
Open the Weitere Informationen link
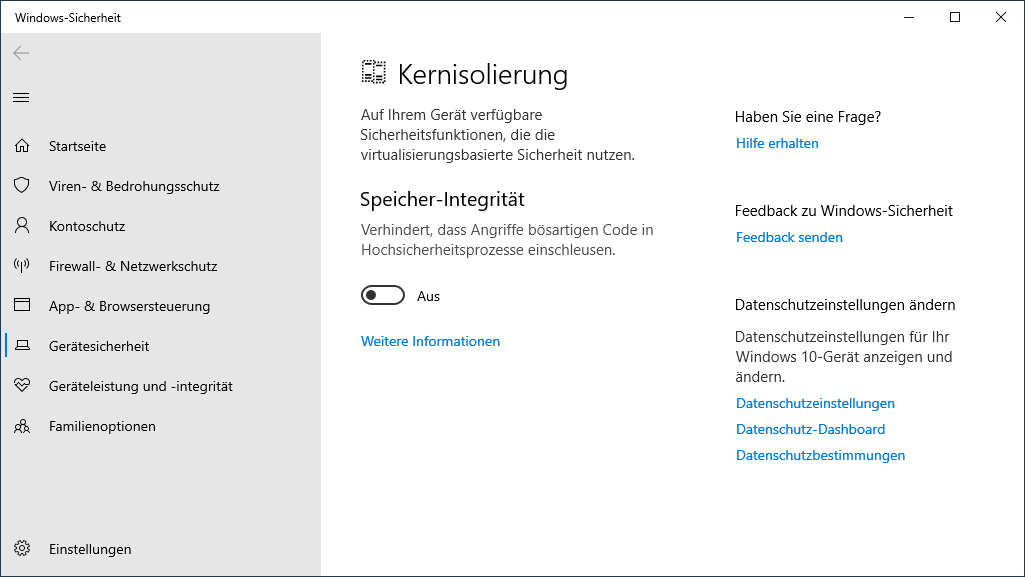430,341
